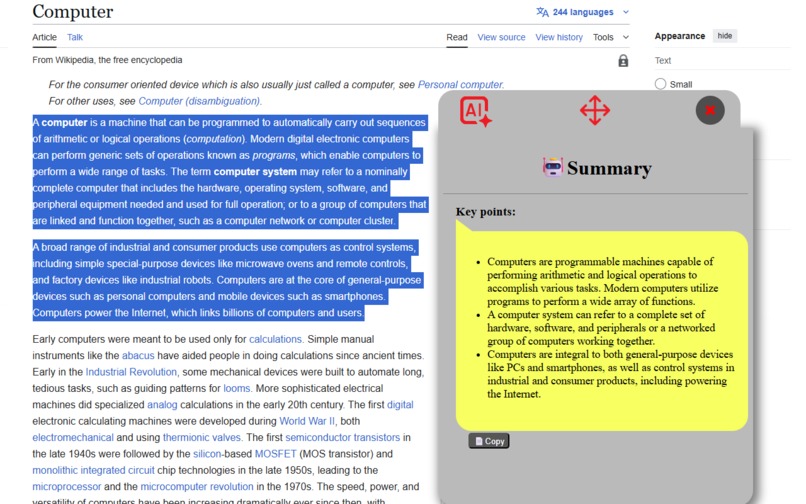
Task: Open the analog link
Action: coord(162,405)
